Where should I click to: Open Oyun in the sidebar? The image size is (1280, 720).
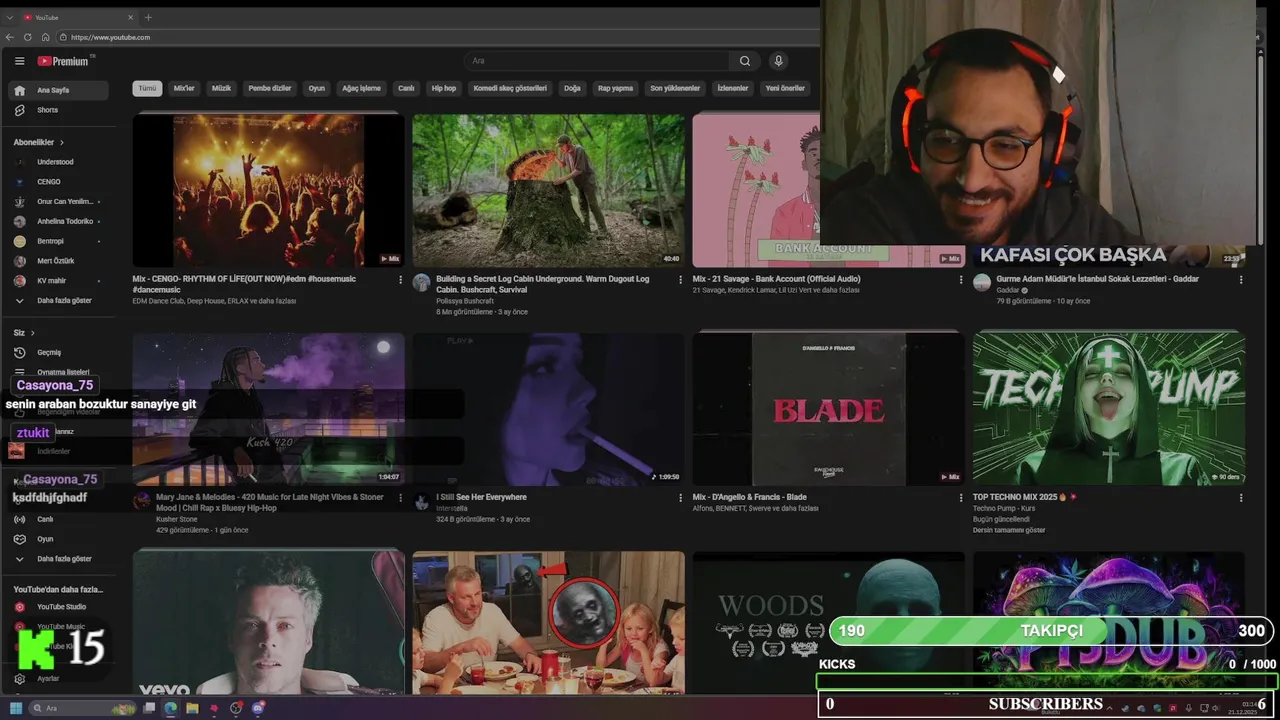(59, 539)
